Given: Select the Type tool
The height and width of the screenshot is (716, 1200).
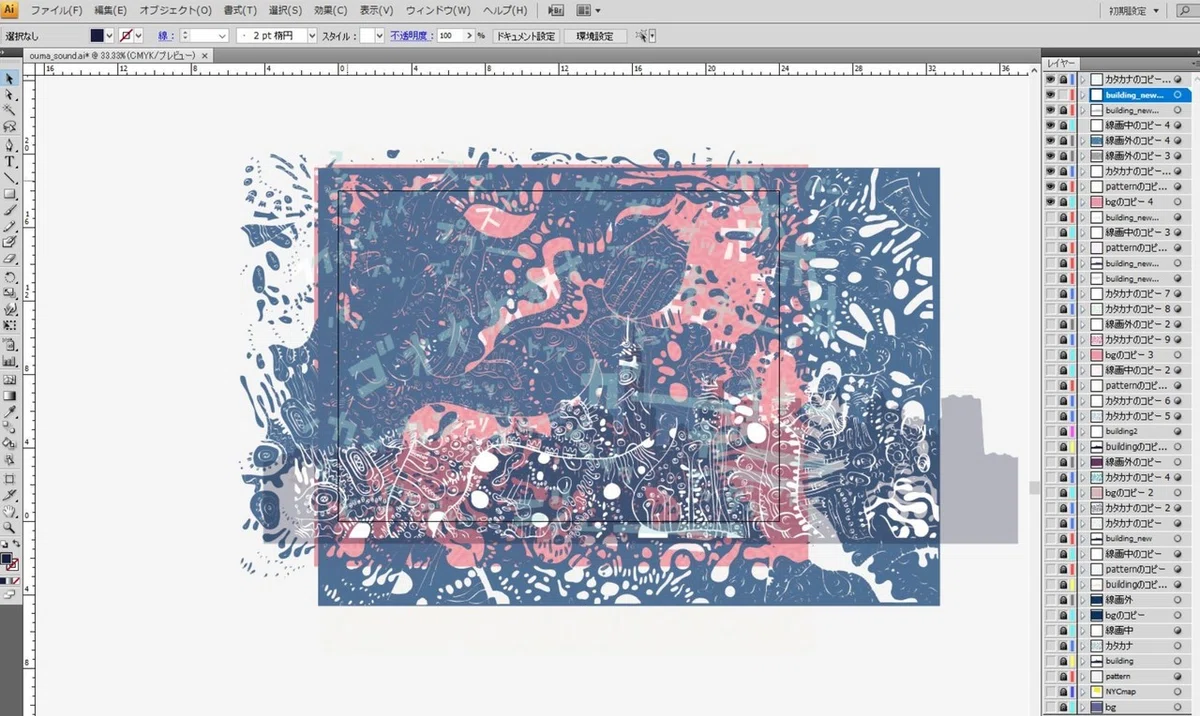Looking at the screenshot, I should (10, 161).
